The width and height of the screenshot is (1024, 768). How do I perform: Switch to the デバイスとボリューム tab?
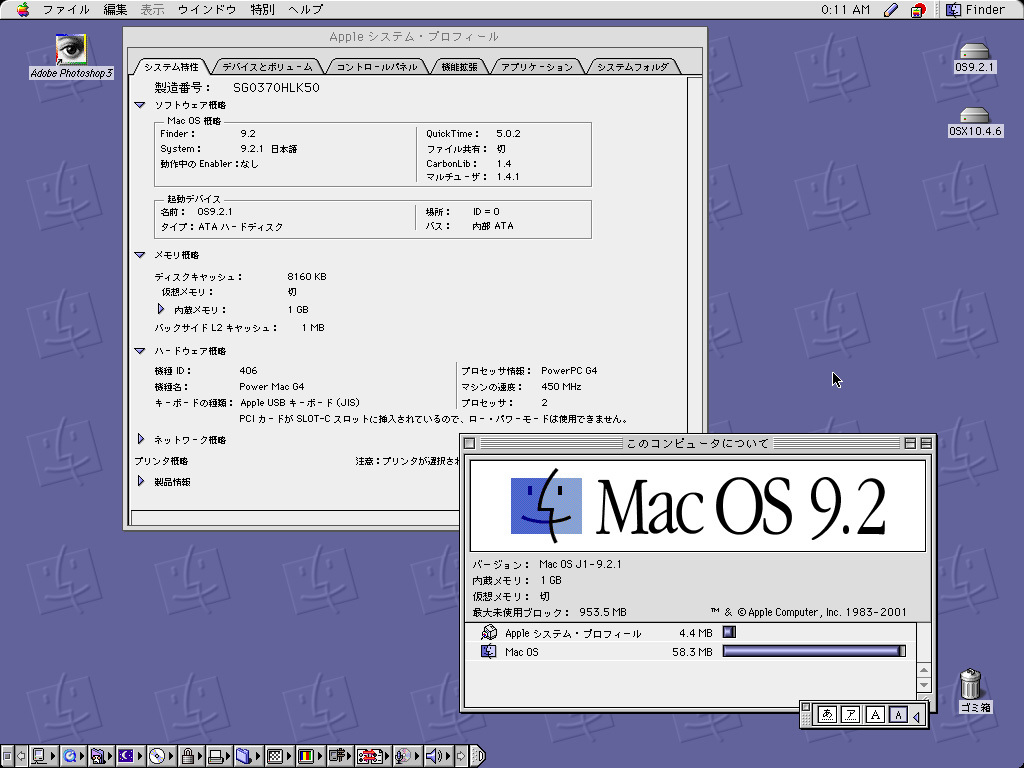[267, 67]
